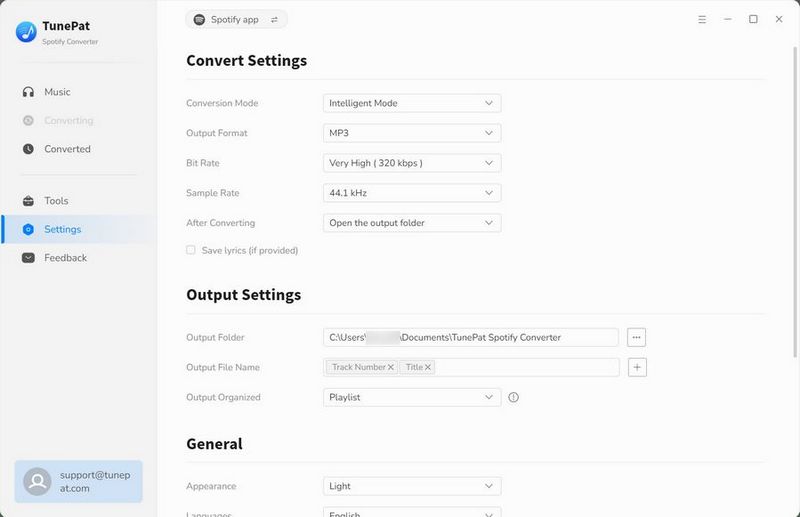Open the hamburger menu in title bar
Image resolution: width=800 pixels, height=517 pixels.
pyautogui.click(x=702, y=19)
